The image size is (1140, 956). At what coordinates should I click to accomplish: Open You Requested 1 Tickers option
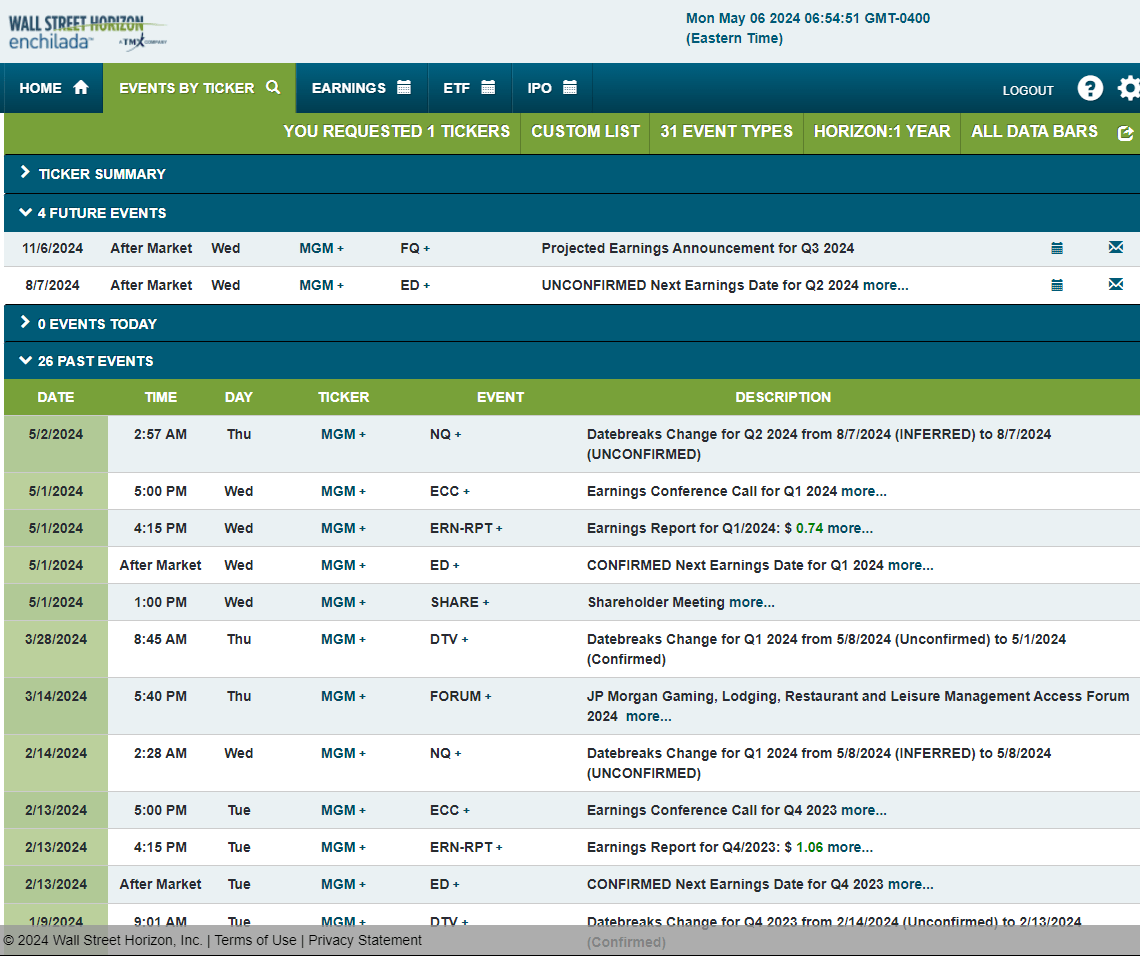point(396,132)
